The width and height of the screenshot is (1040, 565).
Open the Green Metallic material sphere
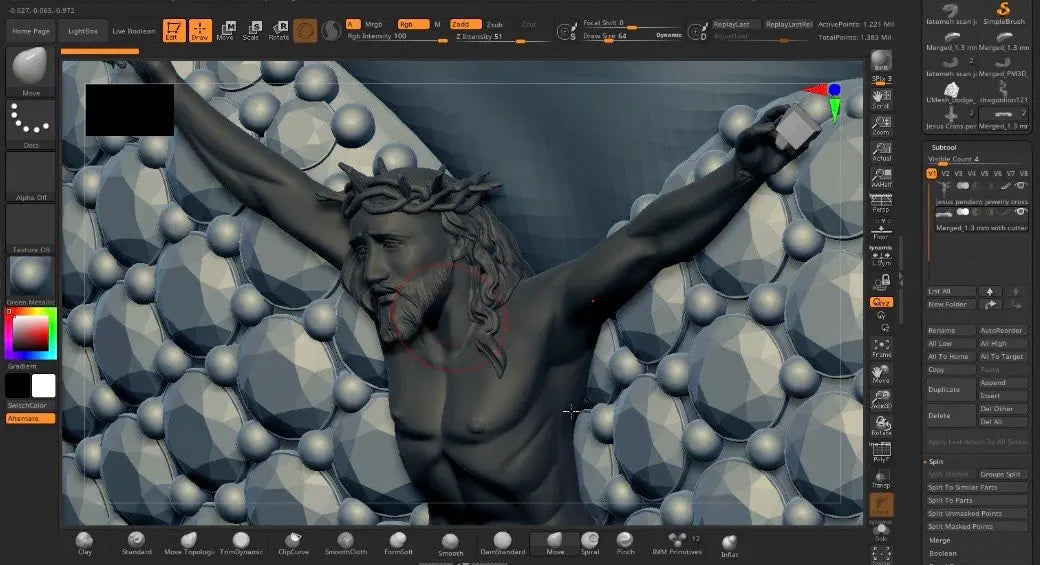[31, 281]
